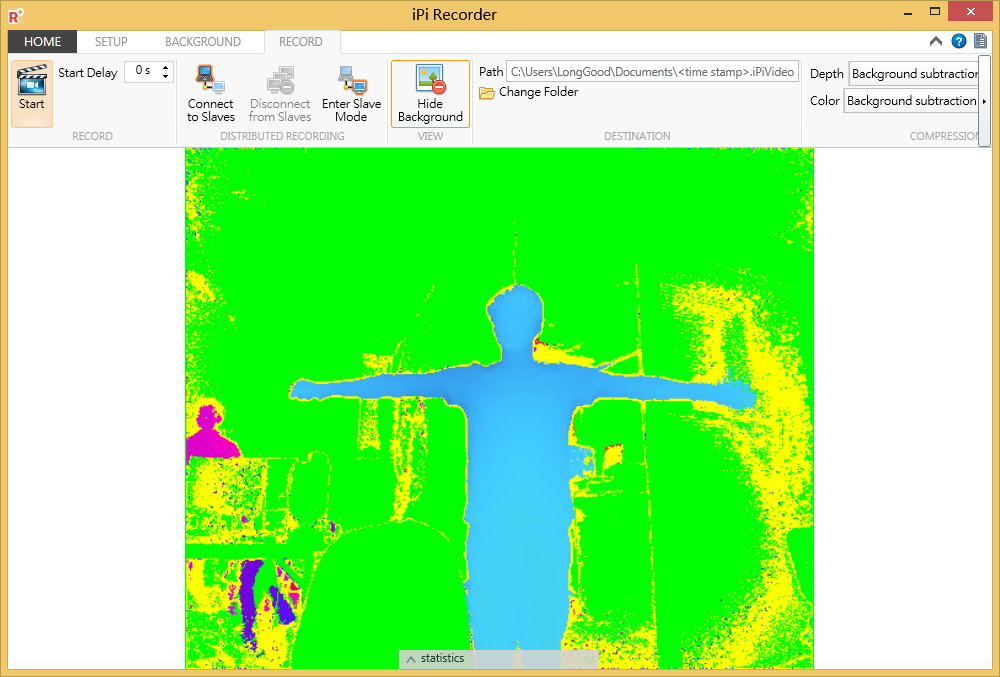
Task: Decrease Start Delay with down arrow
Action: click(x=166, y=77)
